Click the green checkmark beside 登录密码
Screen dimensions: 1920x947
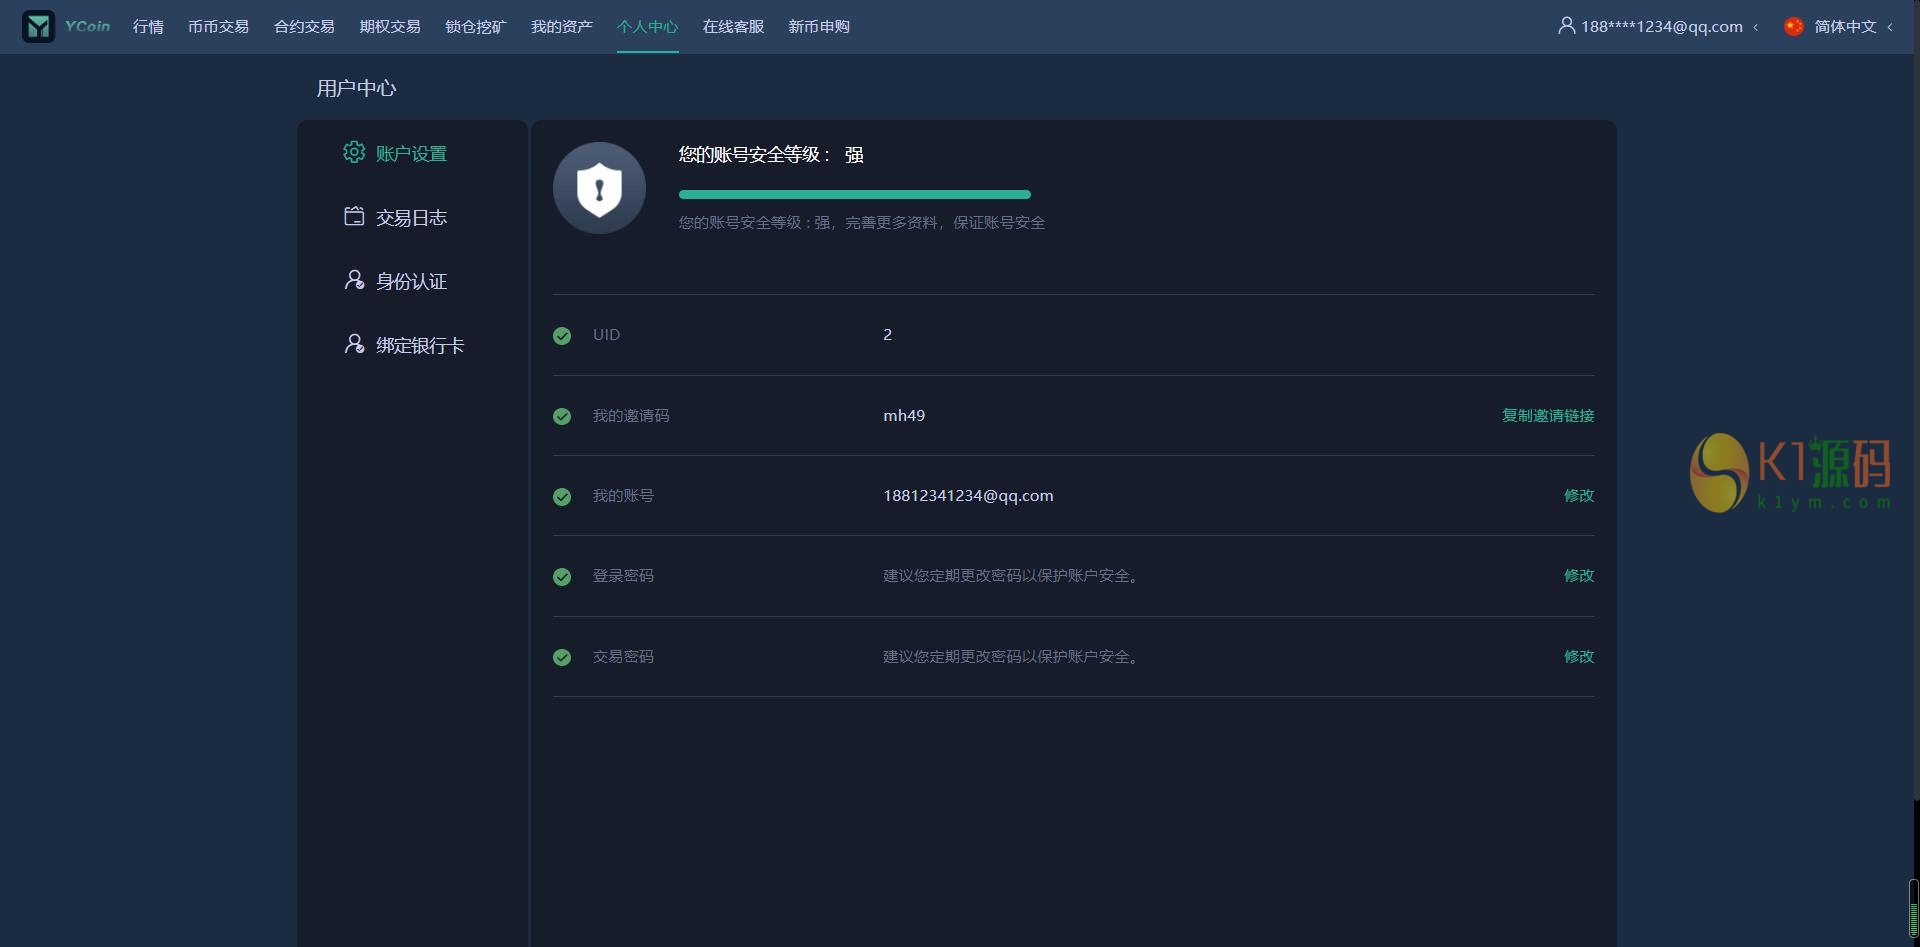pos(562,577)
